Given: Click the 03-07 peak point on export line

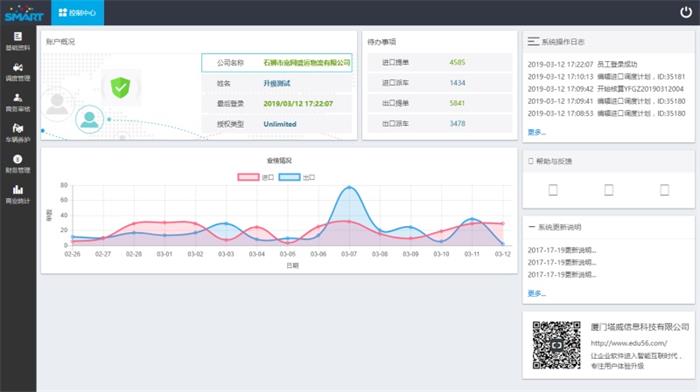Looking at the screenshot, I should pos(349,188).
